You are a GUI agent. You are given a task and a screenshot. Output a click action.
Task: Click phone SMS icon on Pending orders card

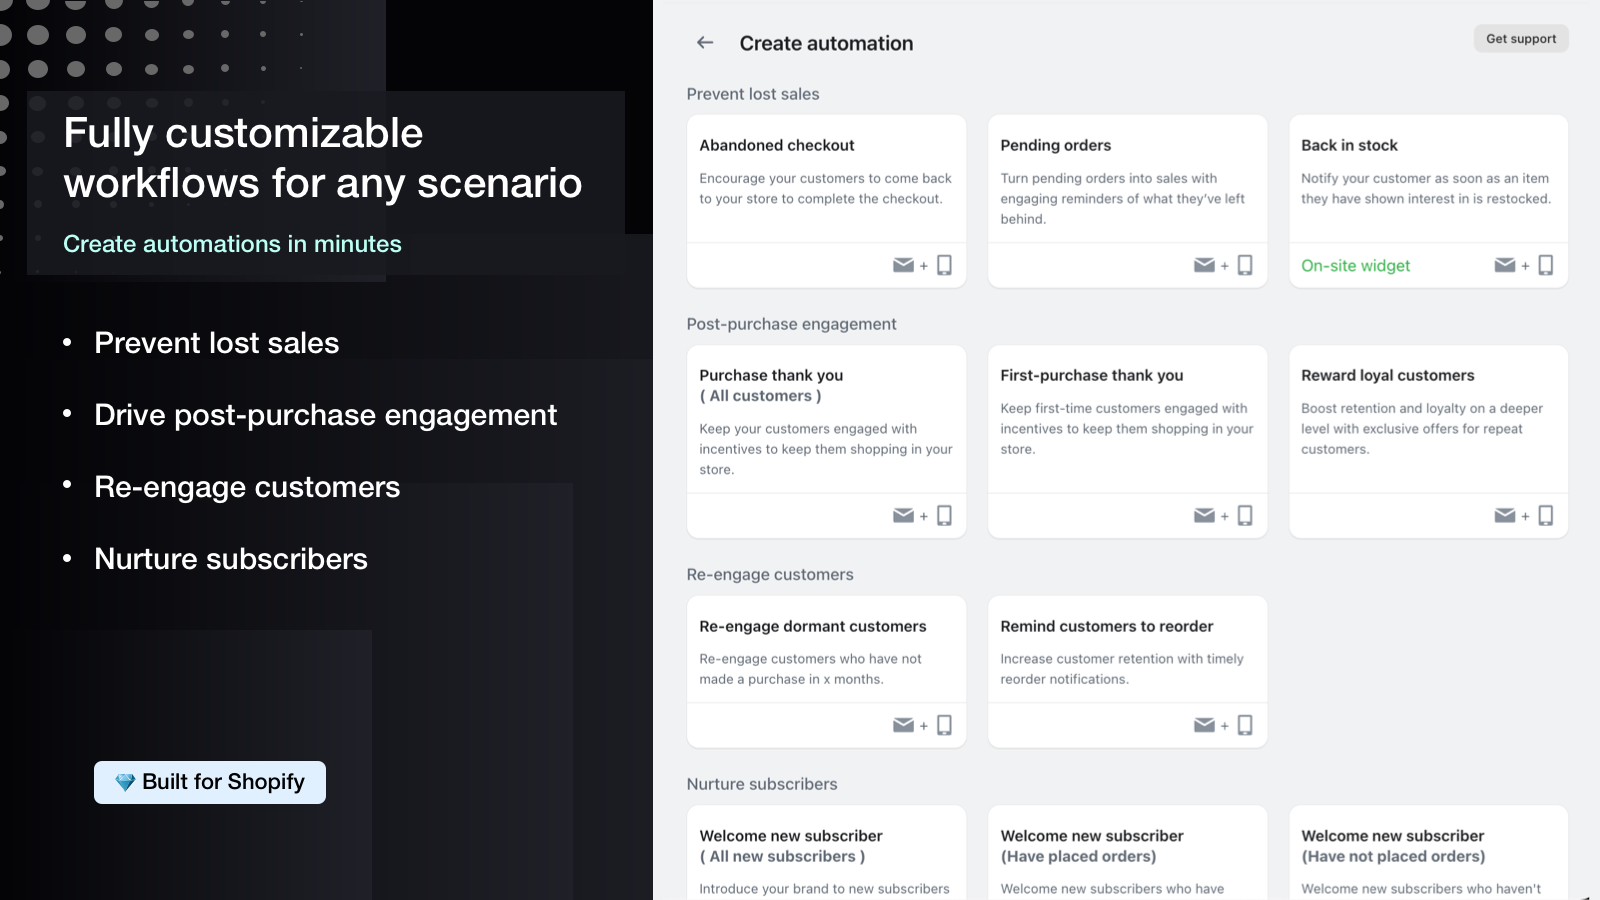(x=1245, y=265)
